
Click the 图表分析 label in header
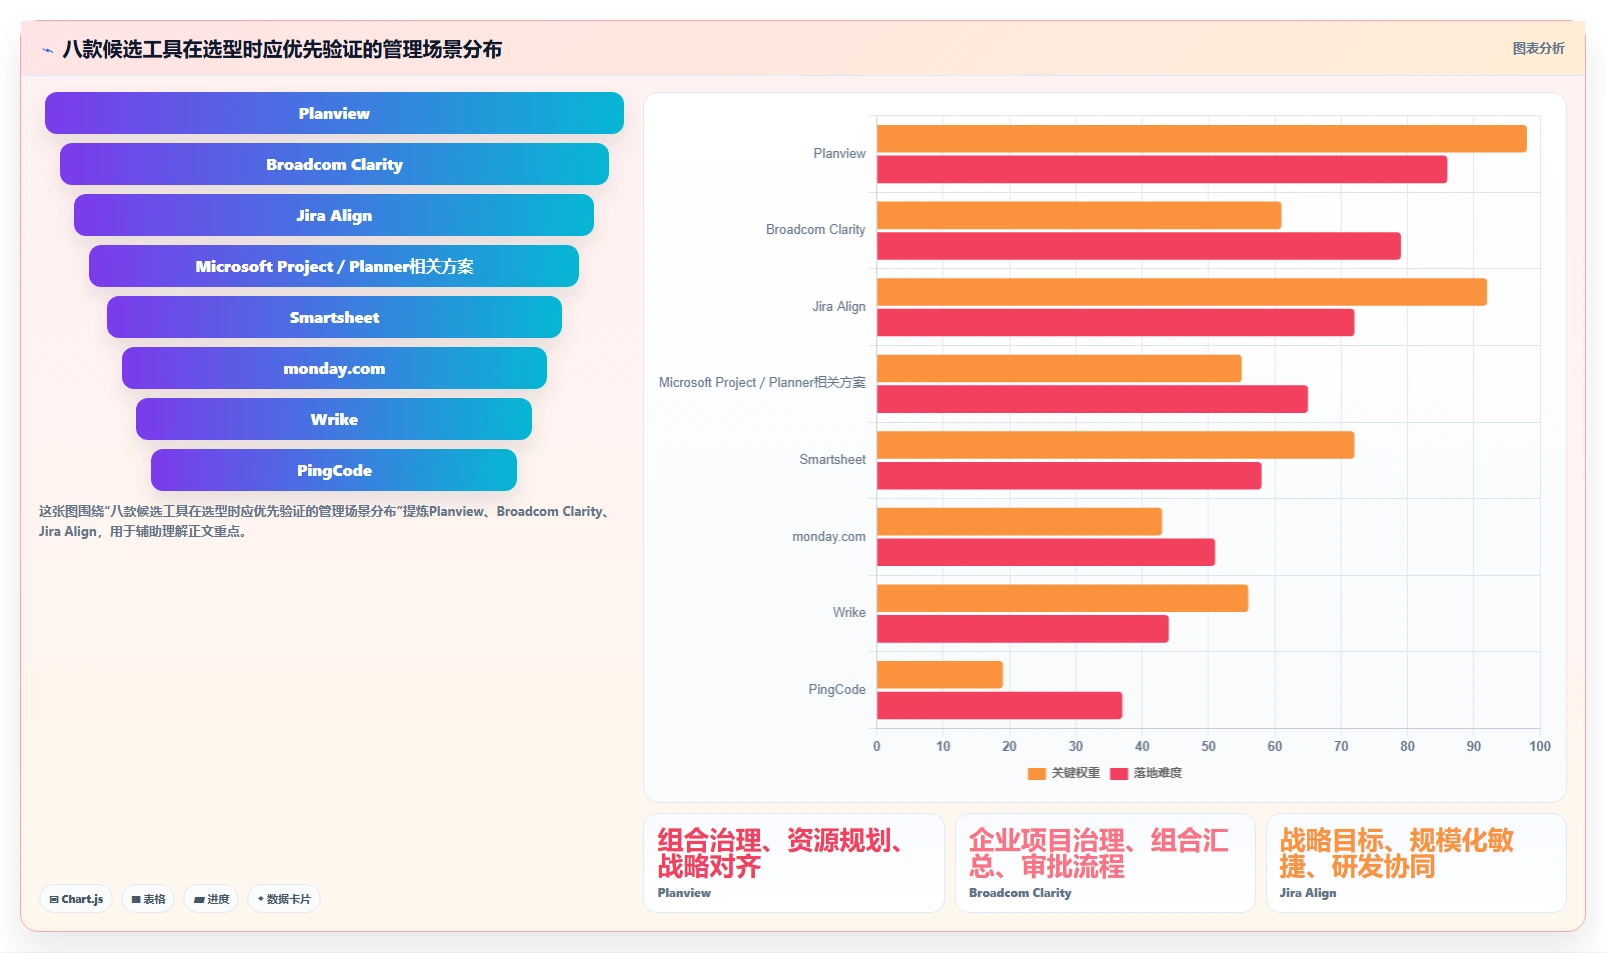[x=1538, y=48]
